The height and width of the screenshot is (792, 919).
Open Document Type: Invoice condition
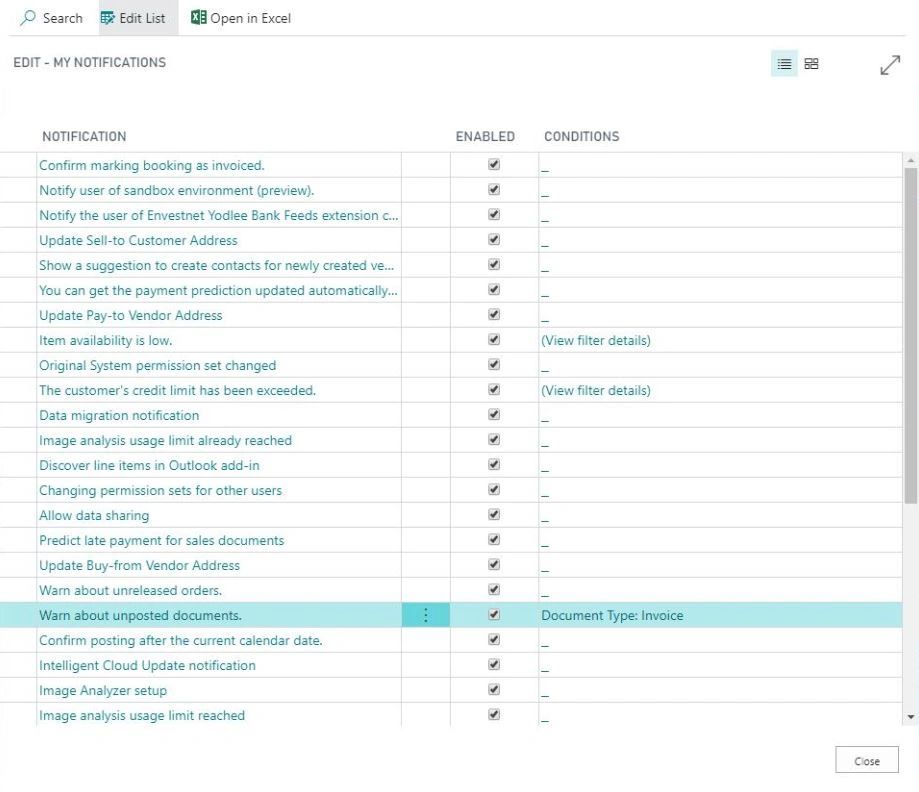click(612, 616)
